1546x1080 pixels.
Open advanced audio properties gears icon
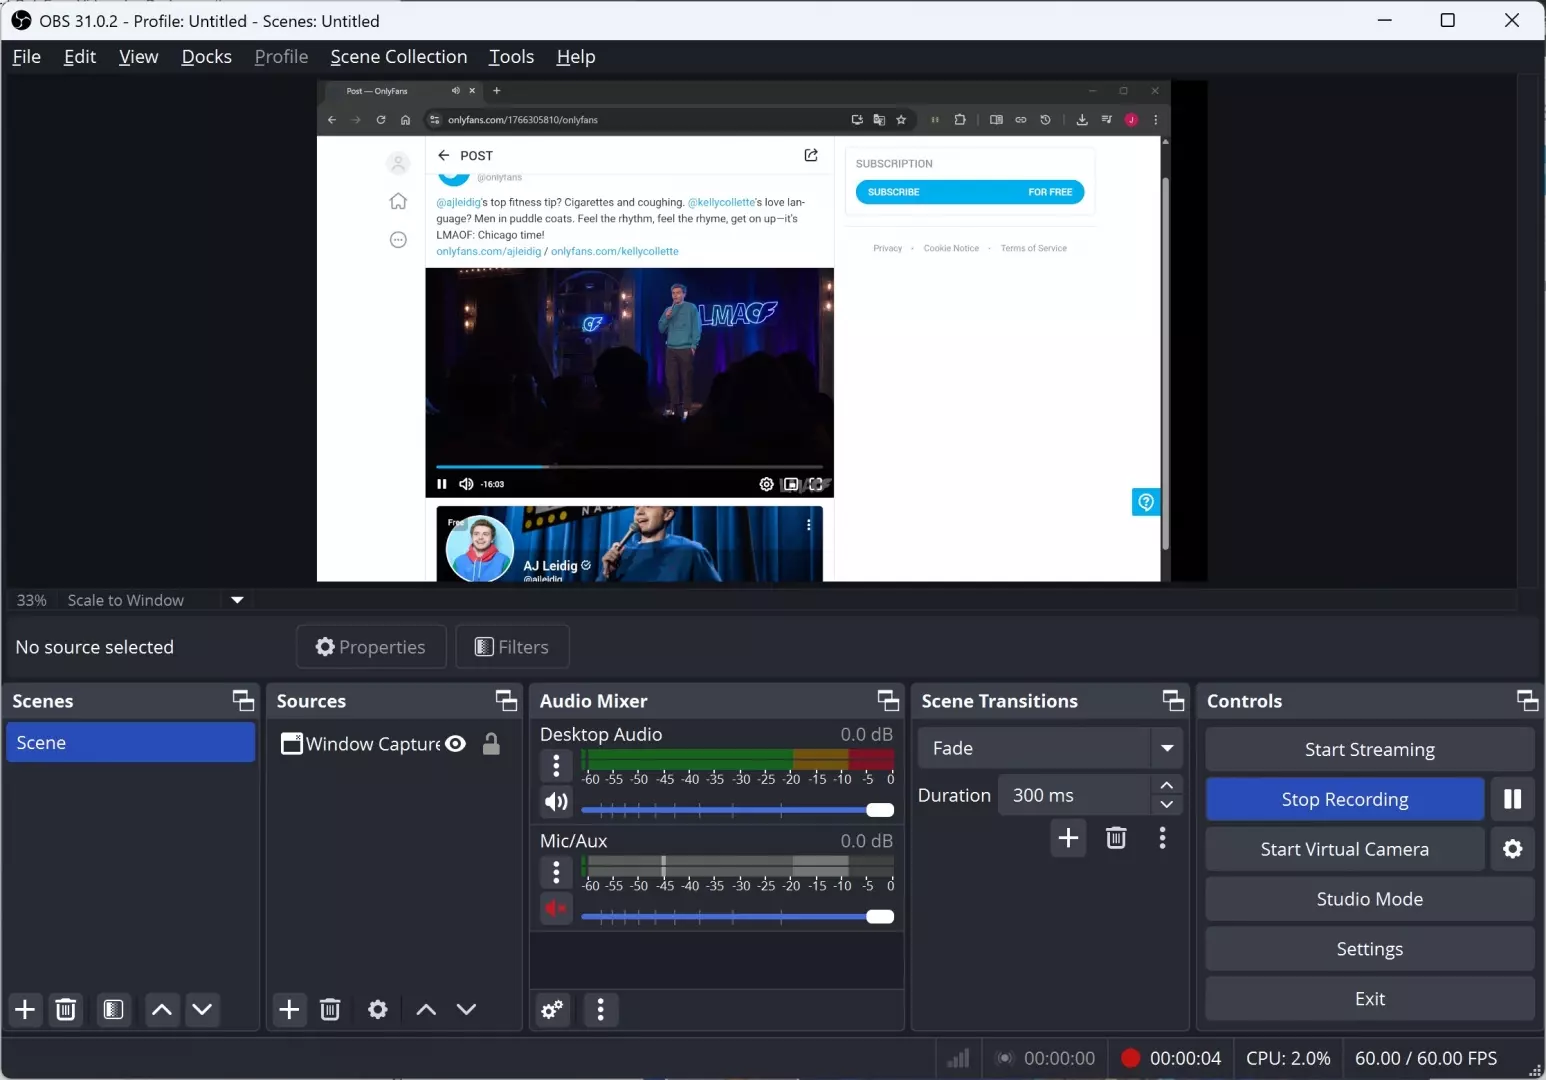pyautogui.click(x=552, y=1010)
